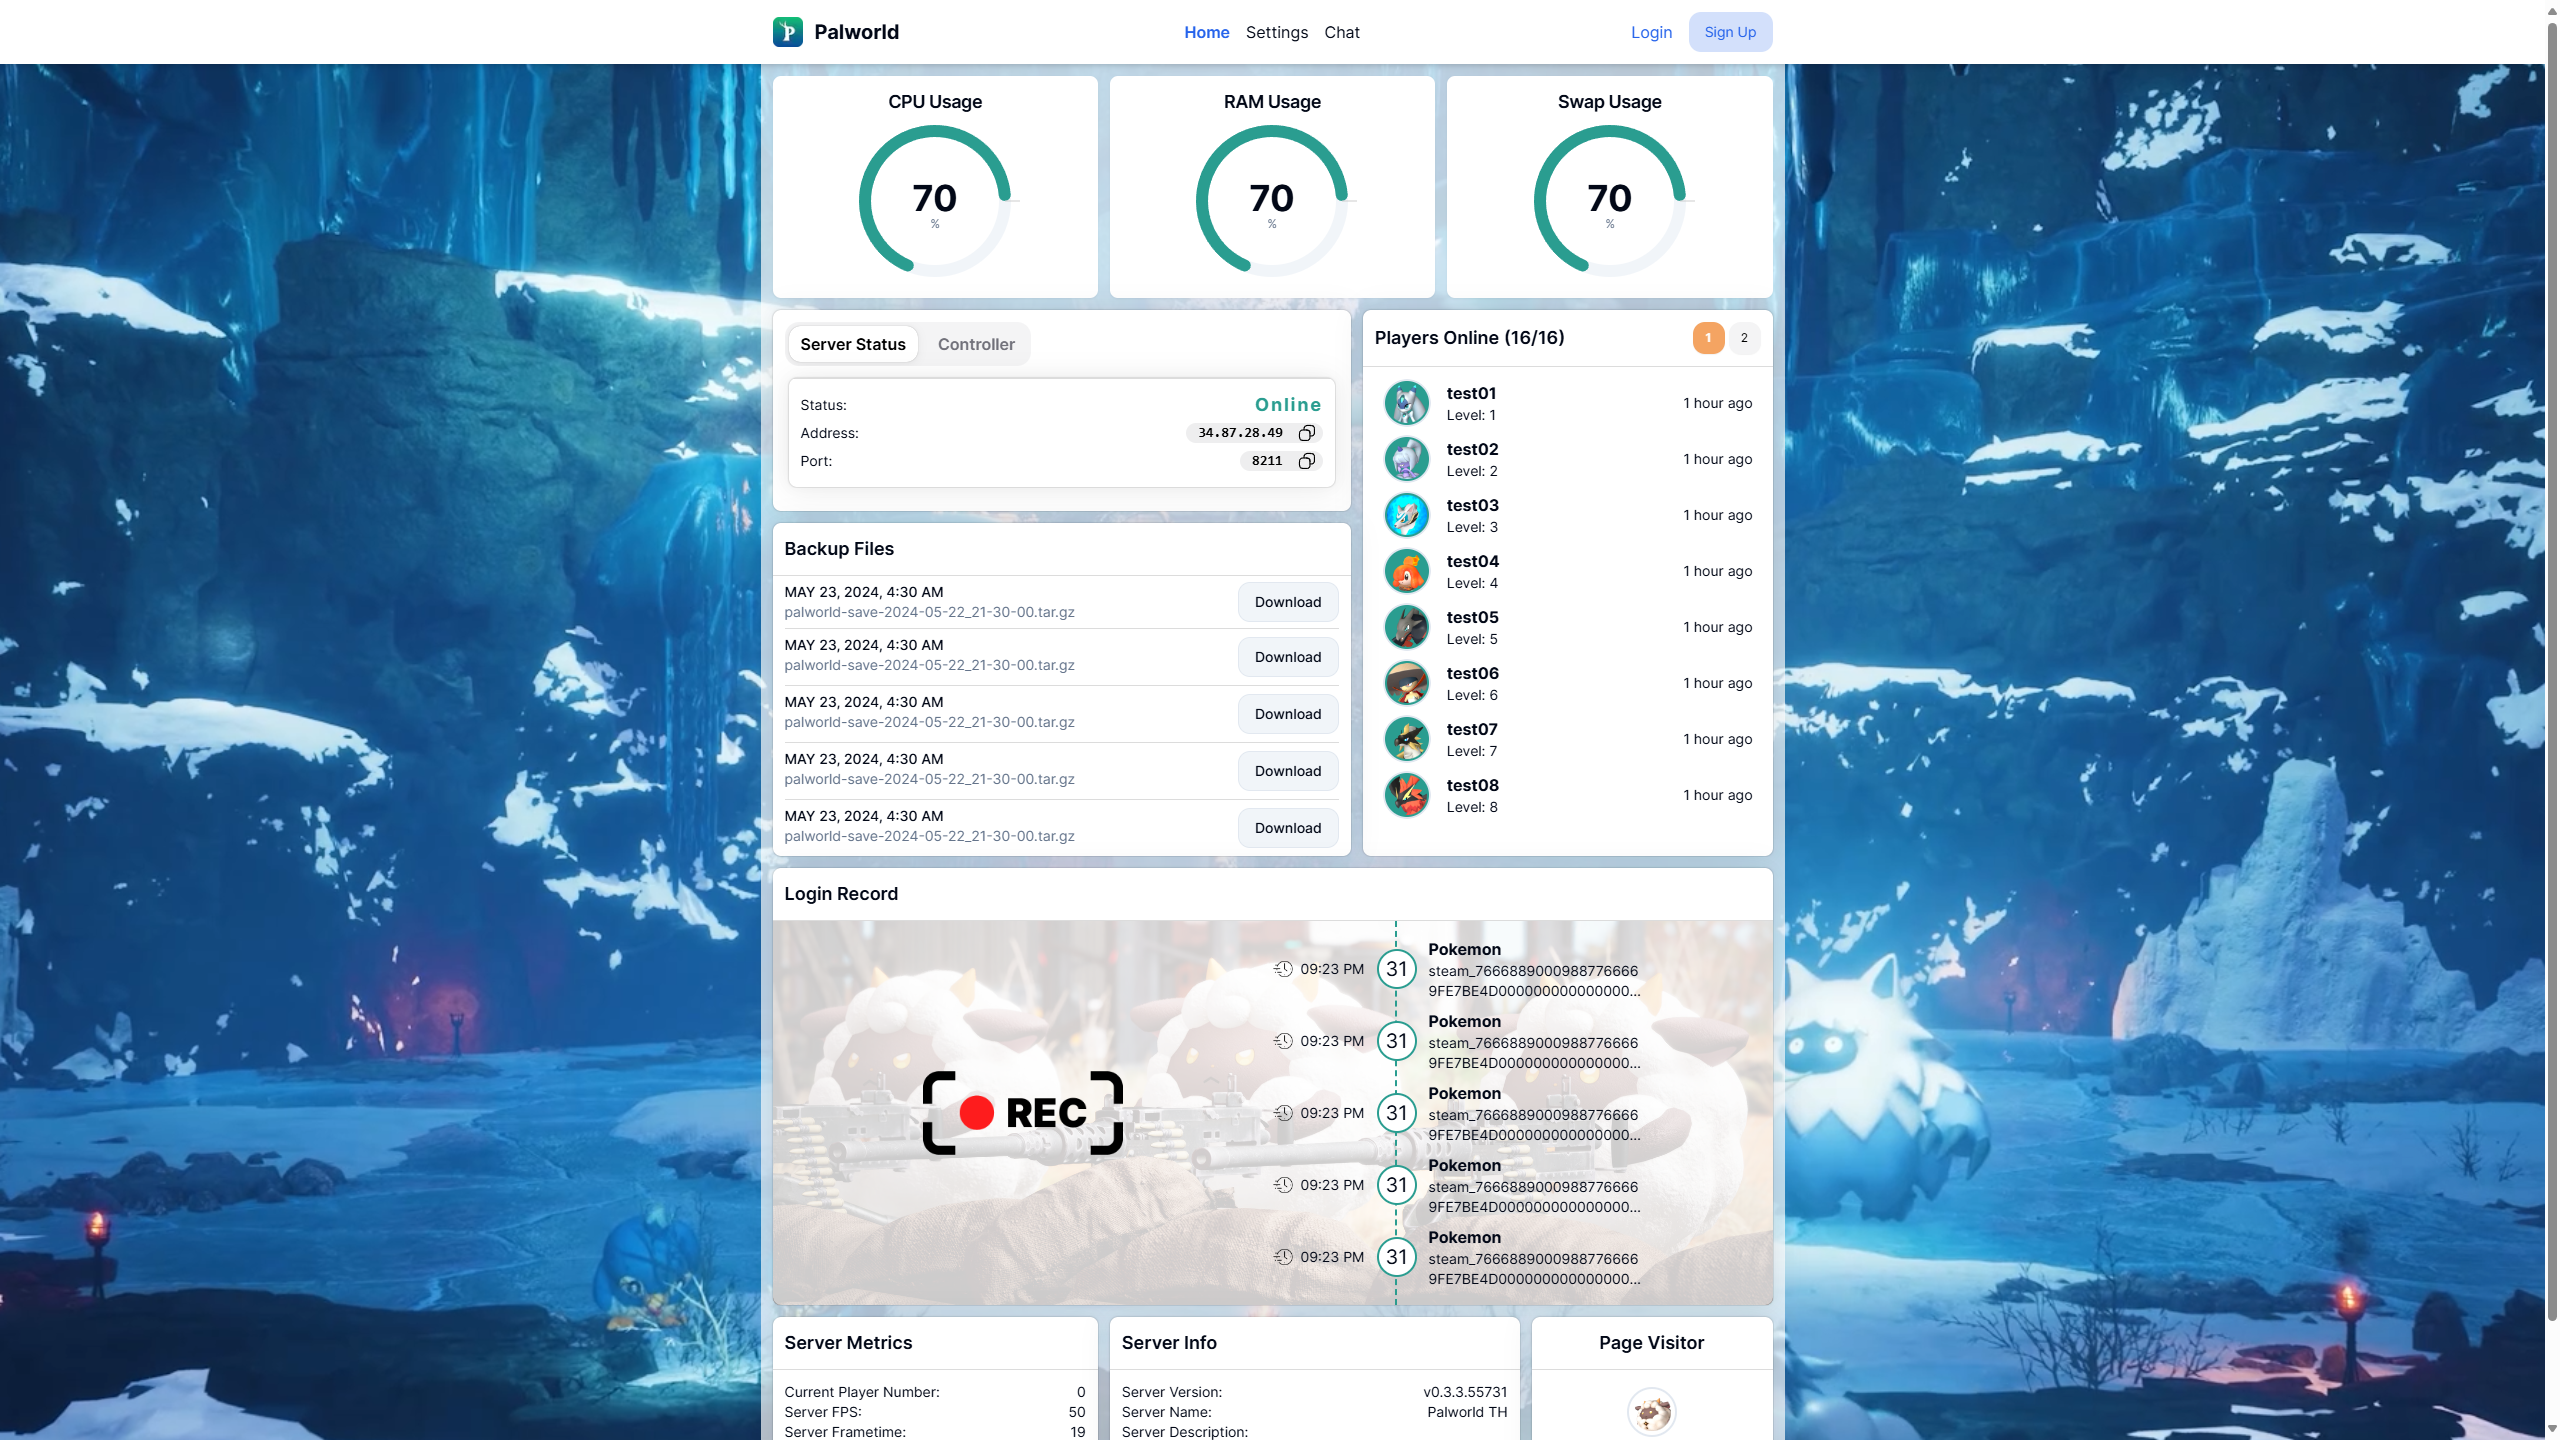Click the first login record circle 31
Image resolution: width=2560 pixels, height=1440 pixels.
click(1396, 969)
